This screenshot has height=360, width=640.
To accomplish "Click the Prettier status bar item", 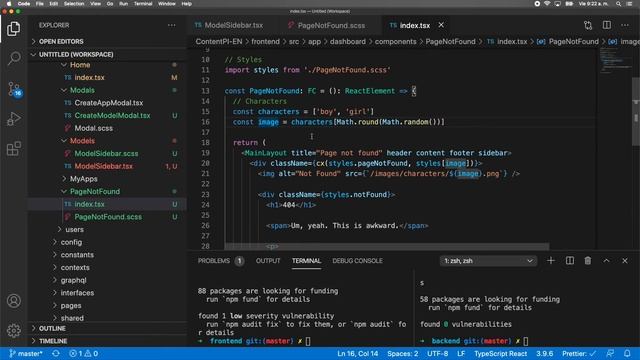I will tap(579, 353).
